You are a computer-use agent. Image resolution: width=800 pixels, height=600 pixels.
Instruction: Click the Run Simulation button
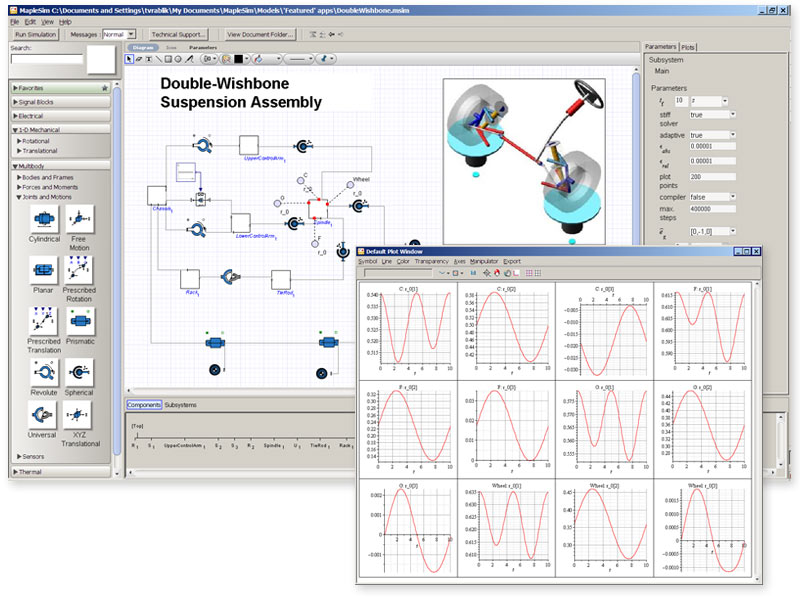click(x=35, y=35)
